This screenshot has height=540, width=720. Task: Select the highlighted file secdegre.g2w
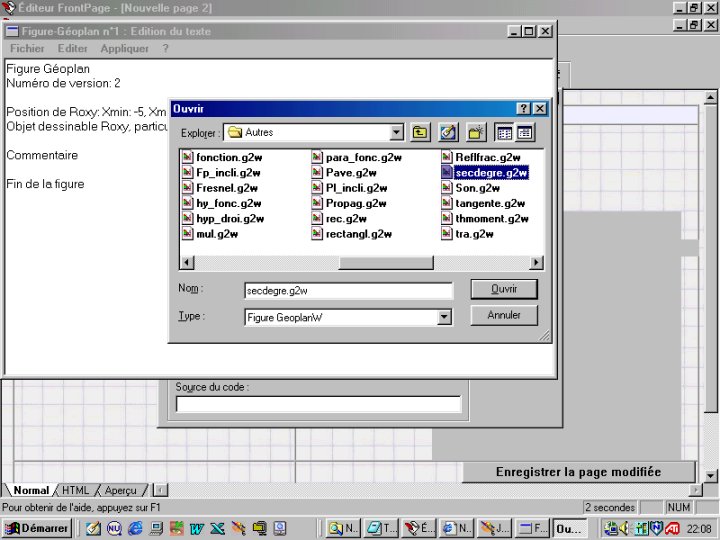click(x=485, y=173)
